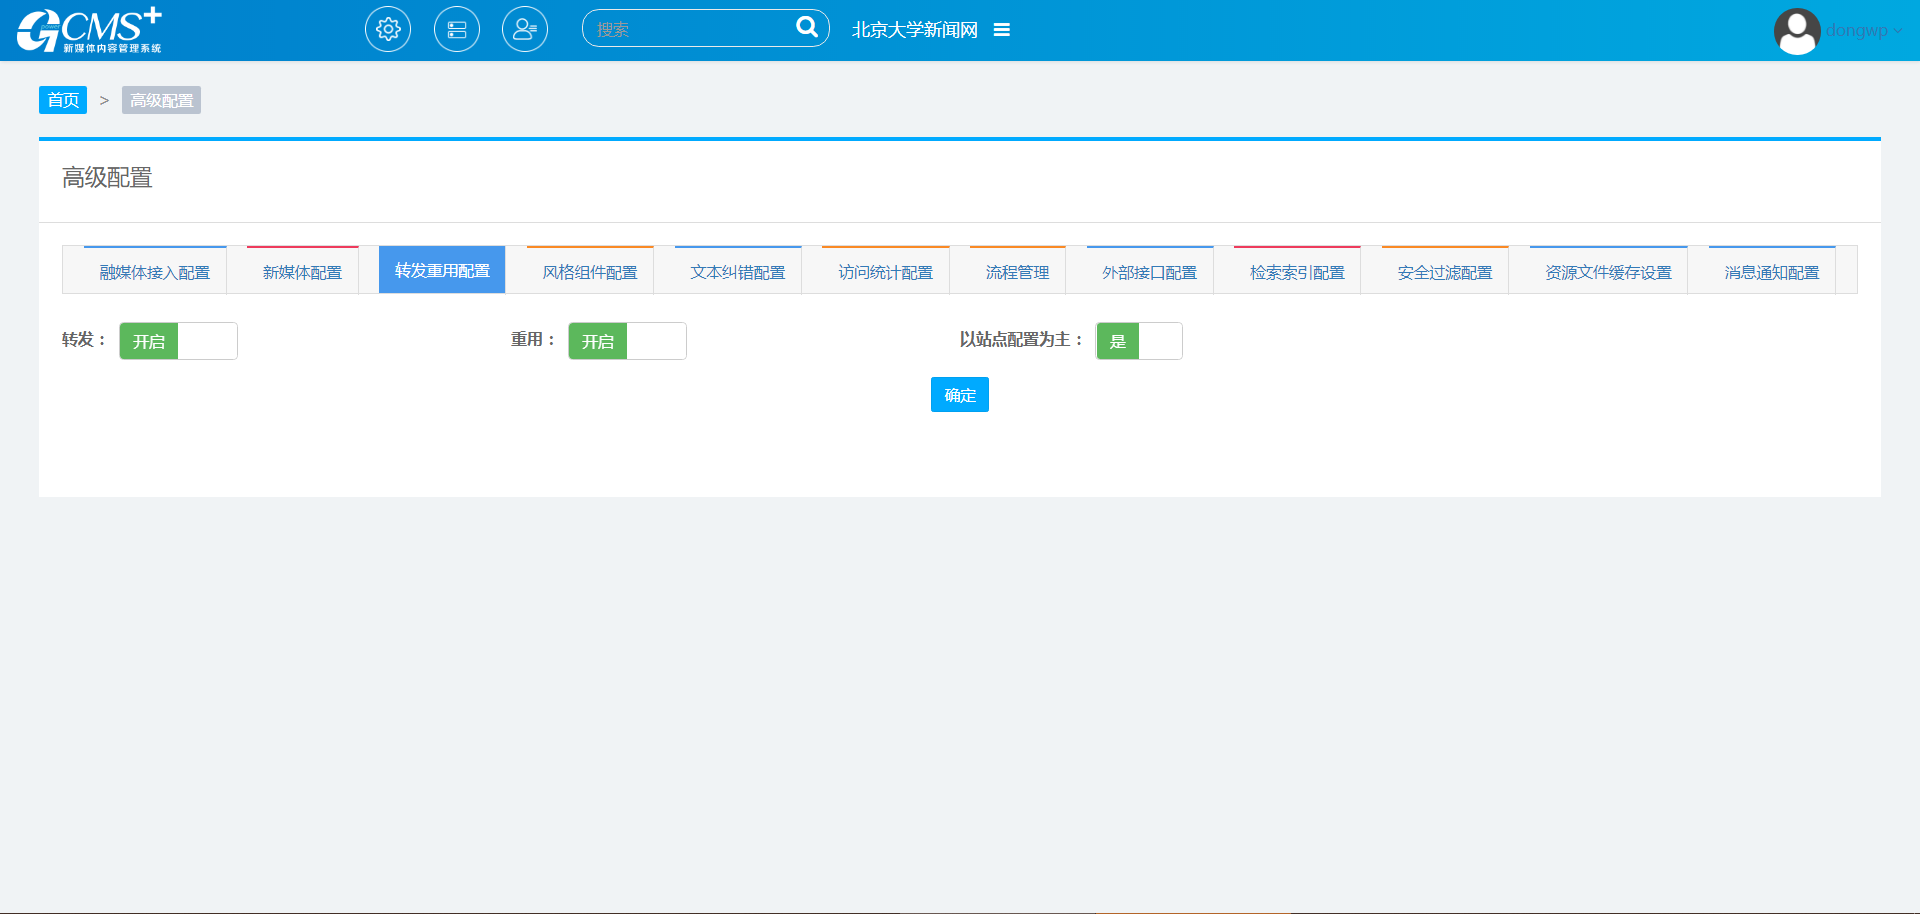Click the 高级配置 breadcrumb item
This screenshot has width=1920, height=914.
click(161, 100)
